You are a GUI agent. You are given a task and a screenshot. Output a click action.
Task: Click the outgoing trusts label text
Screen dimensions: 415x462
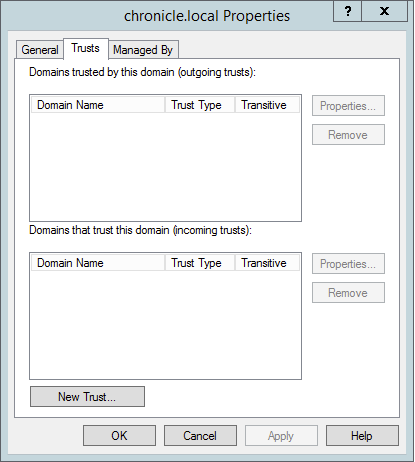(142, 72)
